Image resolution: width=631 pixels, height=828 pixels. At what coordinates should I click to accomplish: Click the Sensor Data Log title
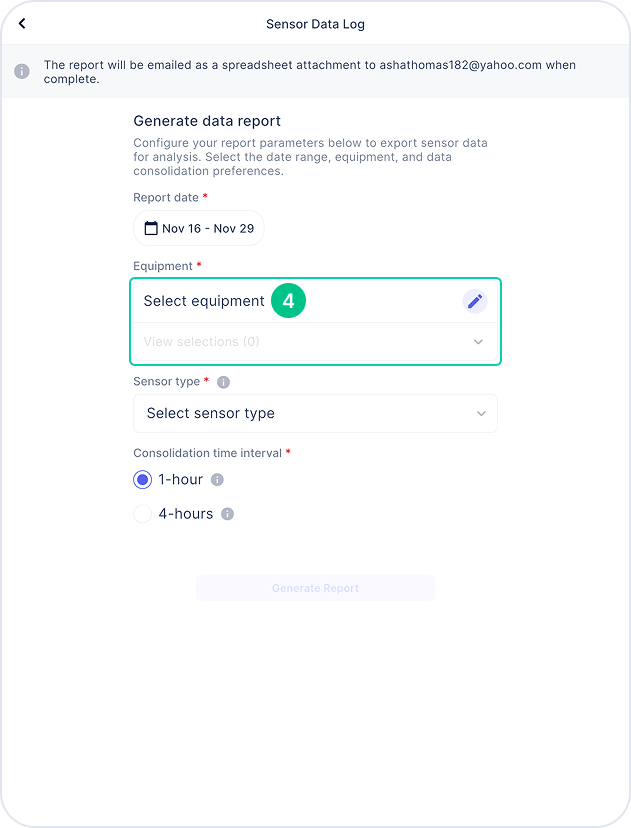click(x=315, y=24)
